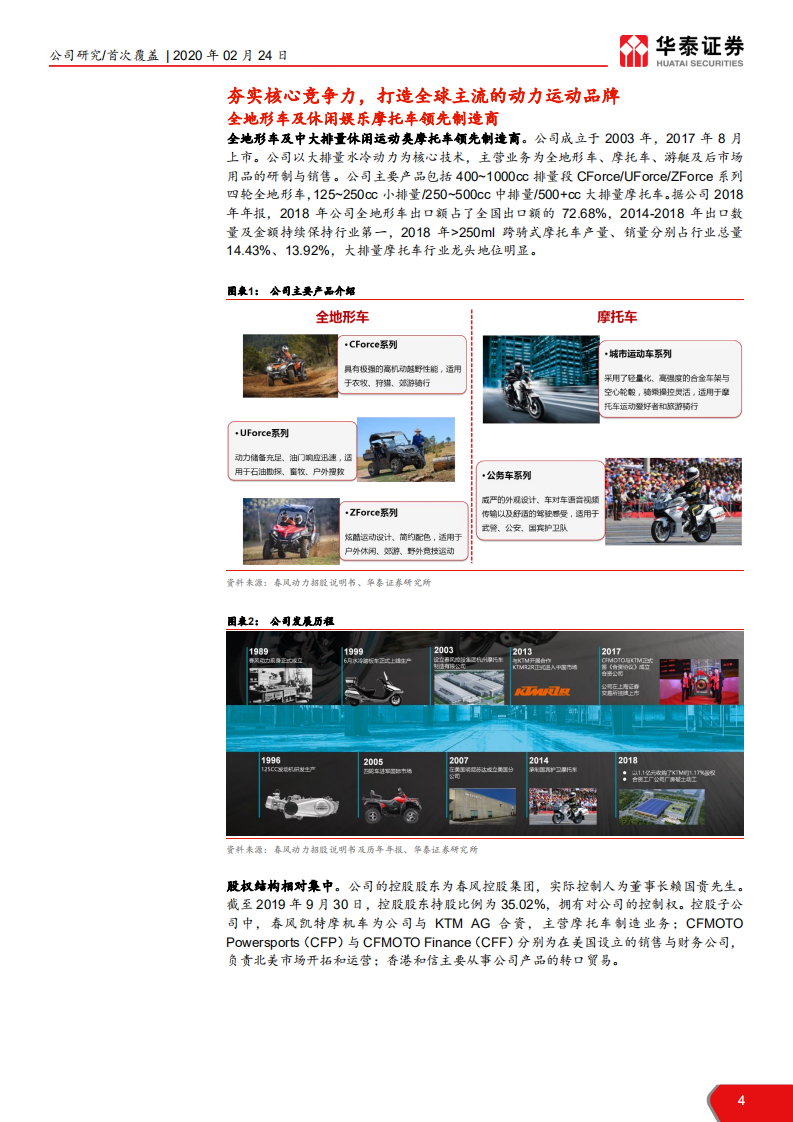Viewport: 793px width, 1122px height.
Task: Click the 2014 guard motorcycle entry
Action: coord(563,789)
